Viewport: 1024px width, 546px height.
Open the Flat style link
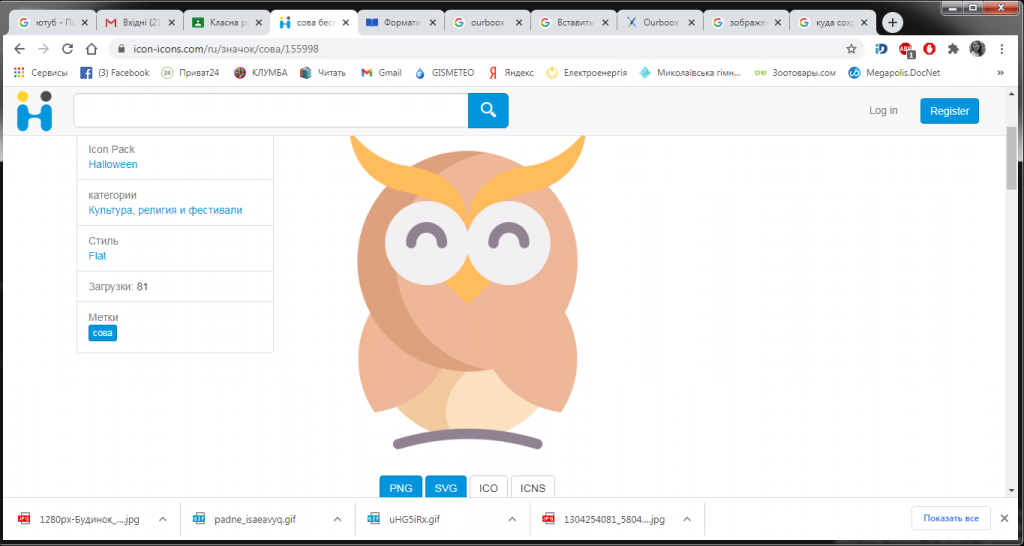(97, 255)
